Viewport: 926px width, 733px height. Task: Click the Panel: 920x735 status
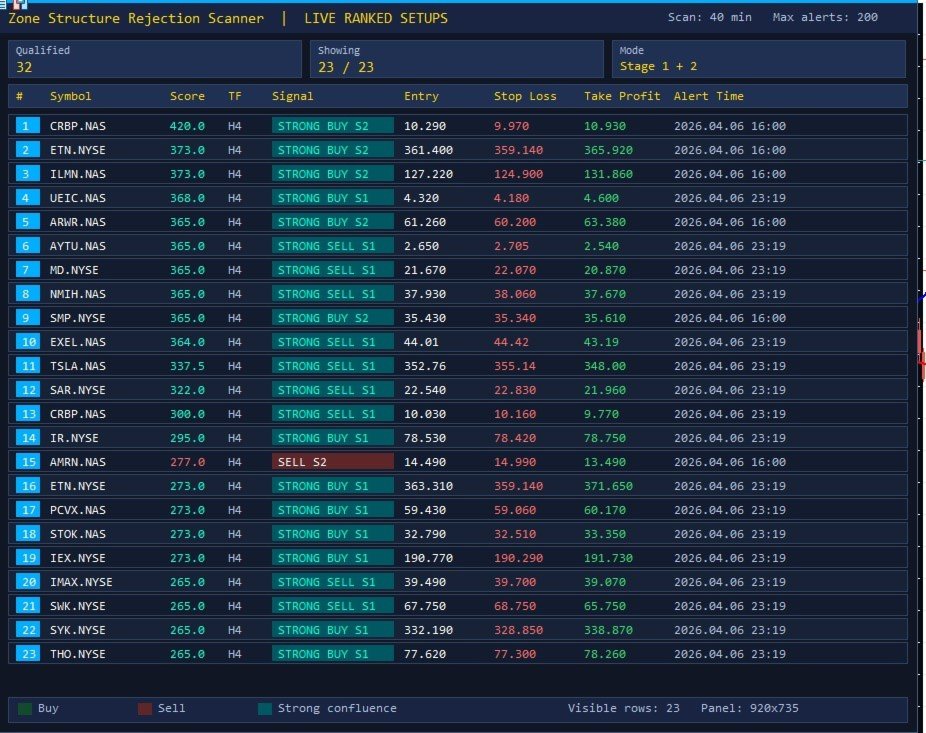tap(749, 708)
